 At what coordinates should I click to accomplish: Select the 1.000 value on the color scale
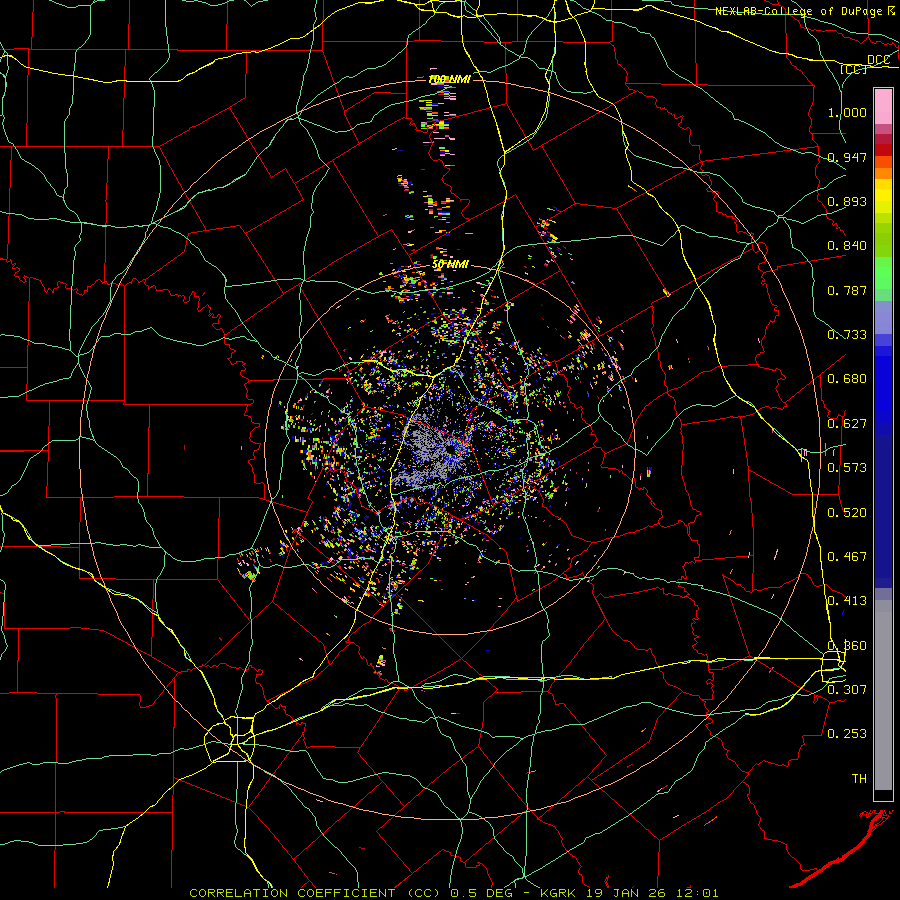point(847,112)
